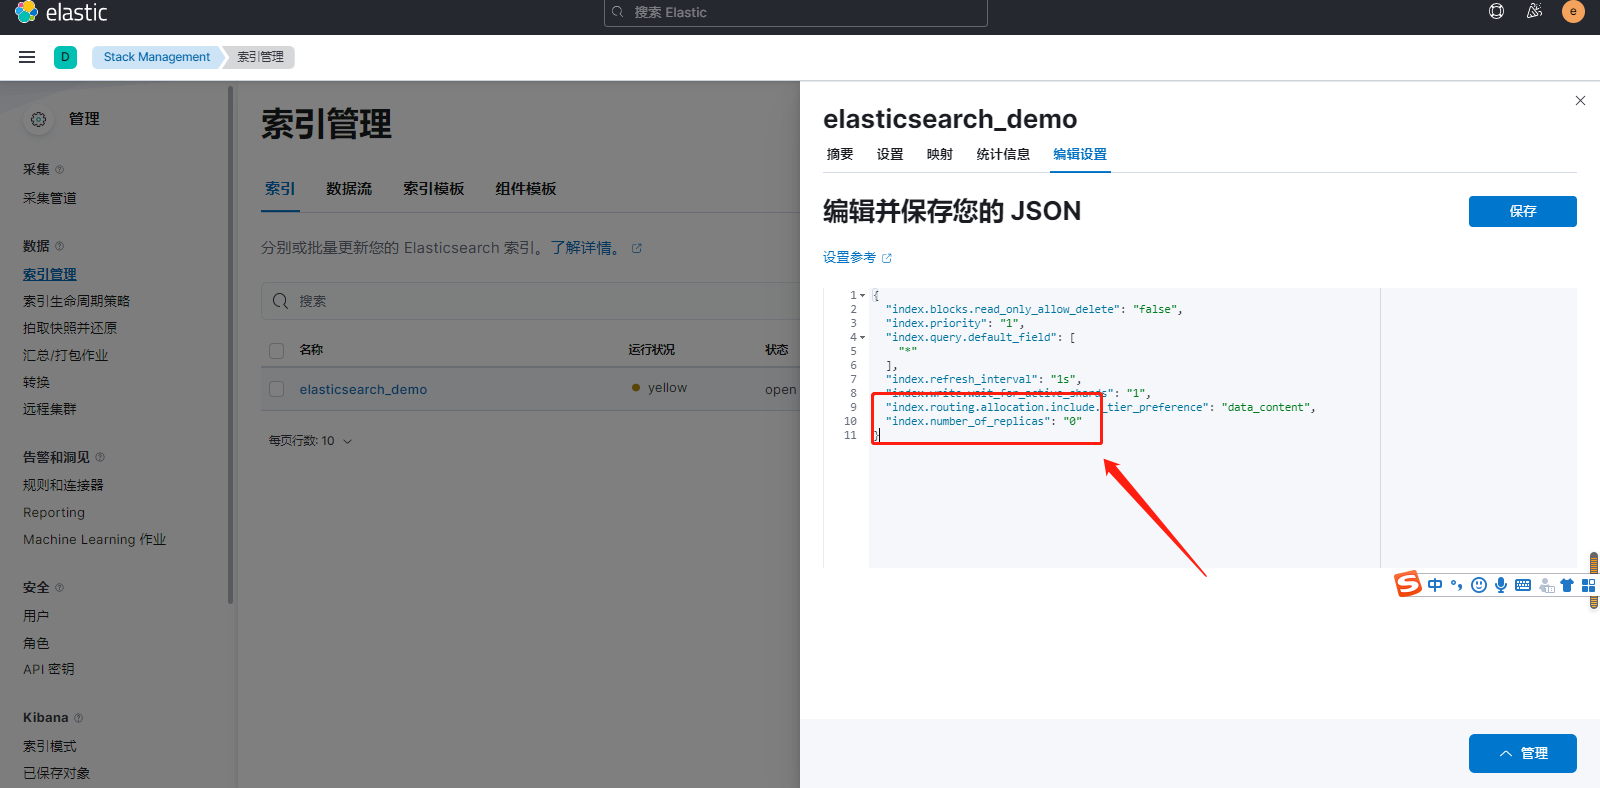Click external link icon after 了解详情

[x=637, y=248]
